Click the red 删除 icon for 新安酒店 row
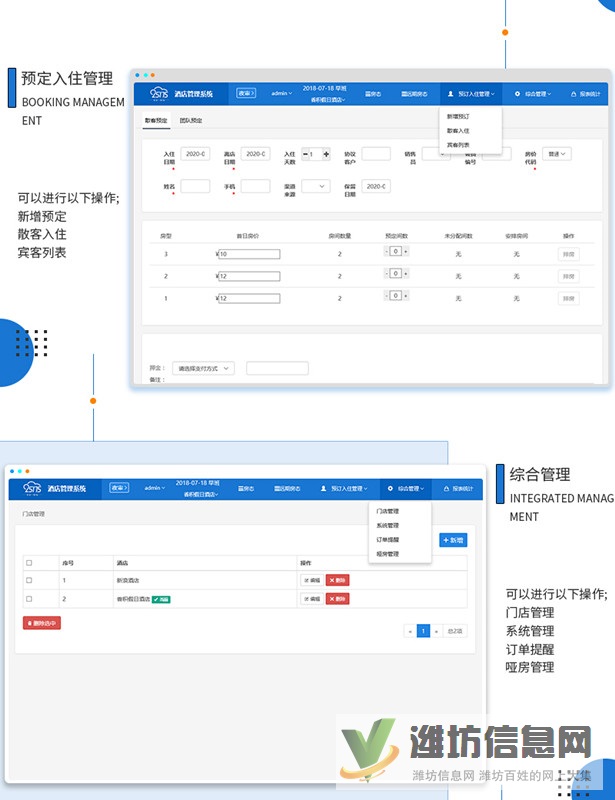The height and width of the screenshot is (800, 615). click(x=337, y=580)
